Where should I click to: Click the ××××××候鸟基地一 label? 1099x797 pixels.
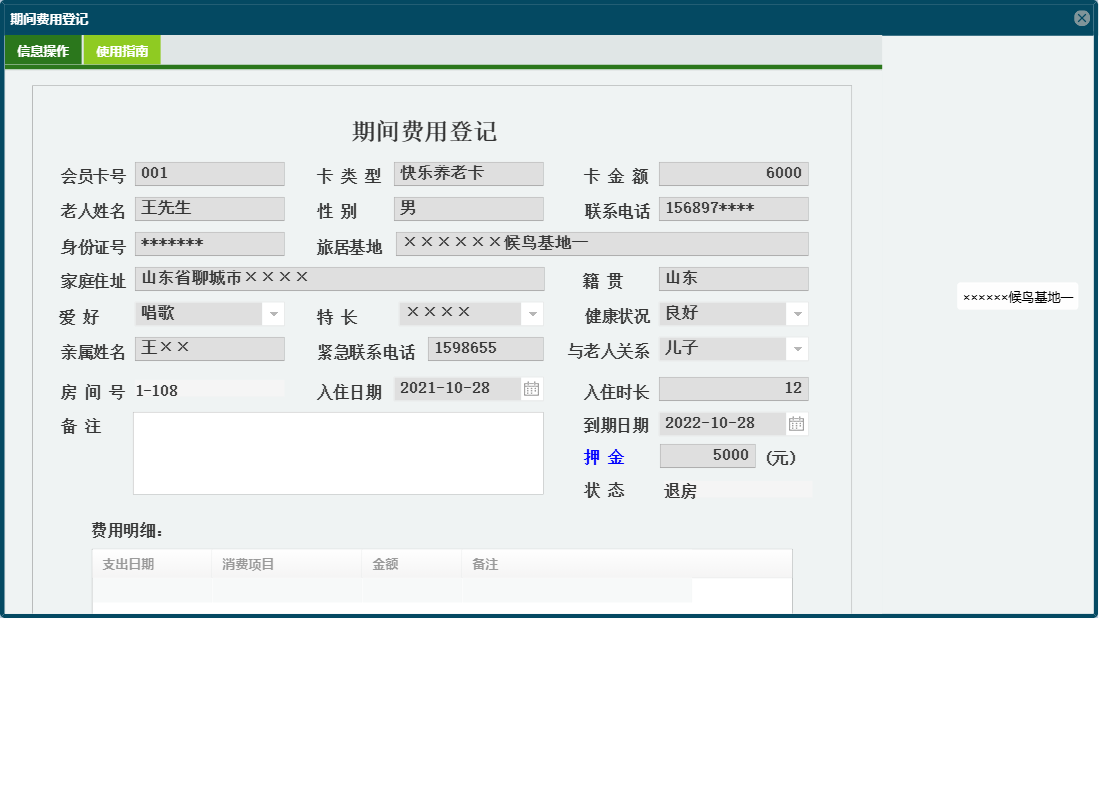1016,296
